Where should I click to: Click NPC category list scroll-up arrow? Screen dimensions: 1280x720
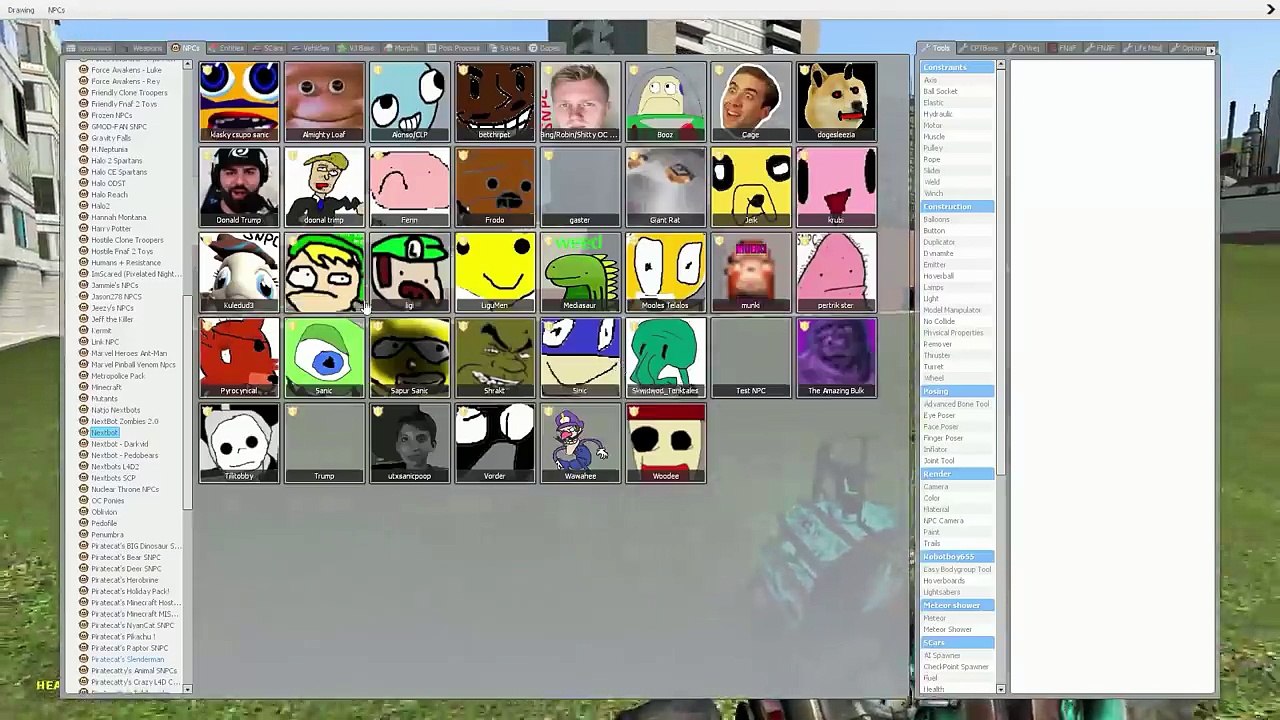[x=187, y=66]
